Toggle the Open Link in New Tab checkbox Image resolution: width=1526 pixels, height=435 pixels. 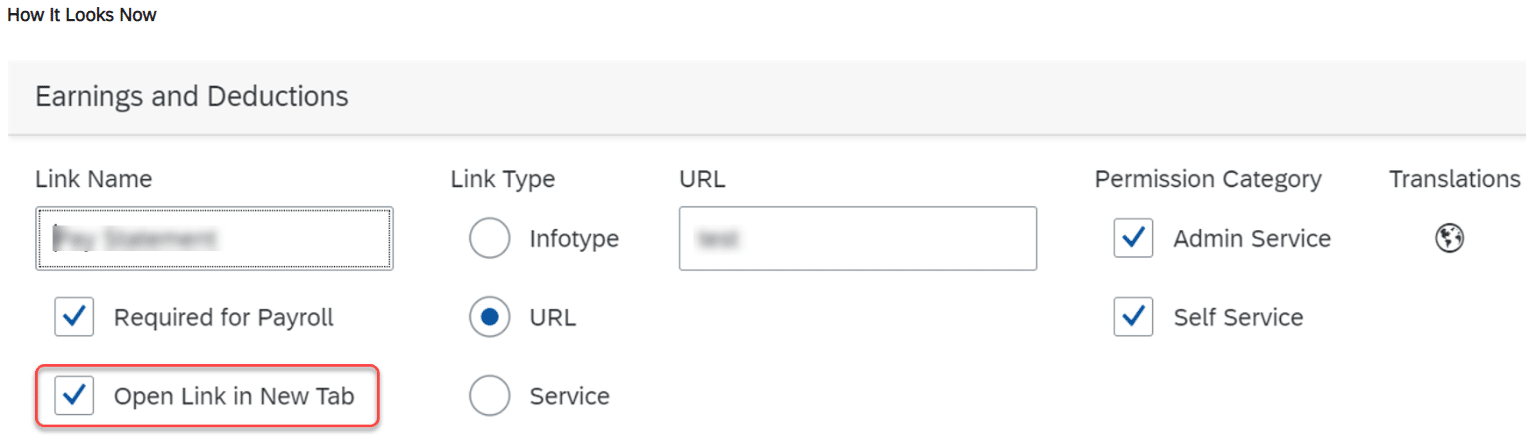coord(74,396)
